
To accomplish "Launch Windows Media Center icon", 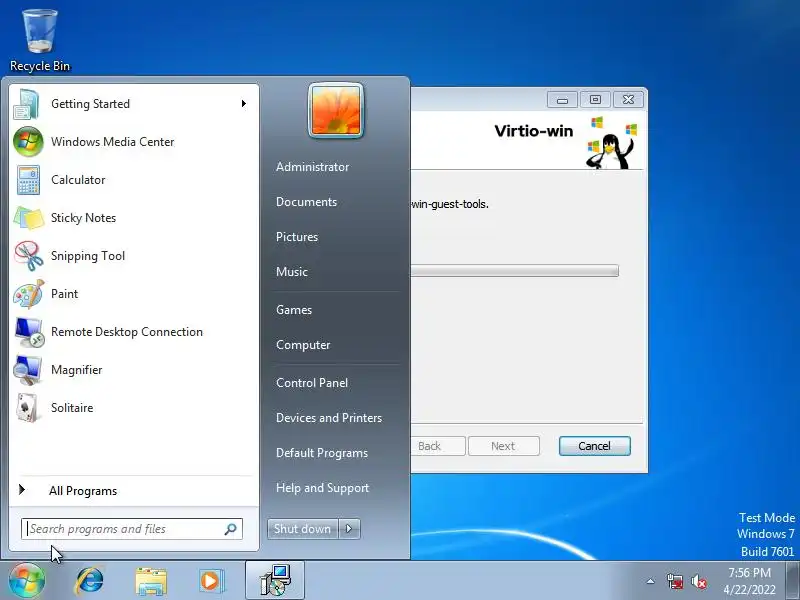I will click(28, 142).
